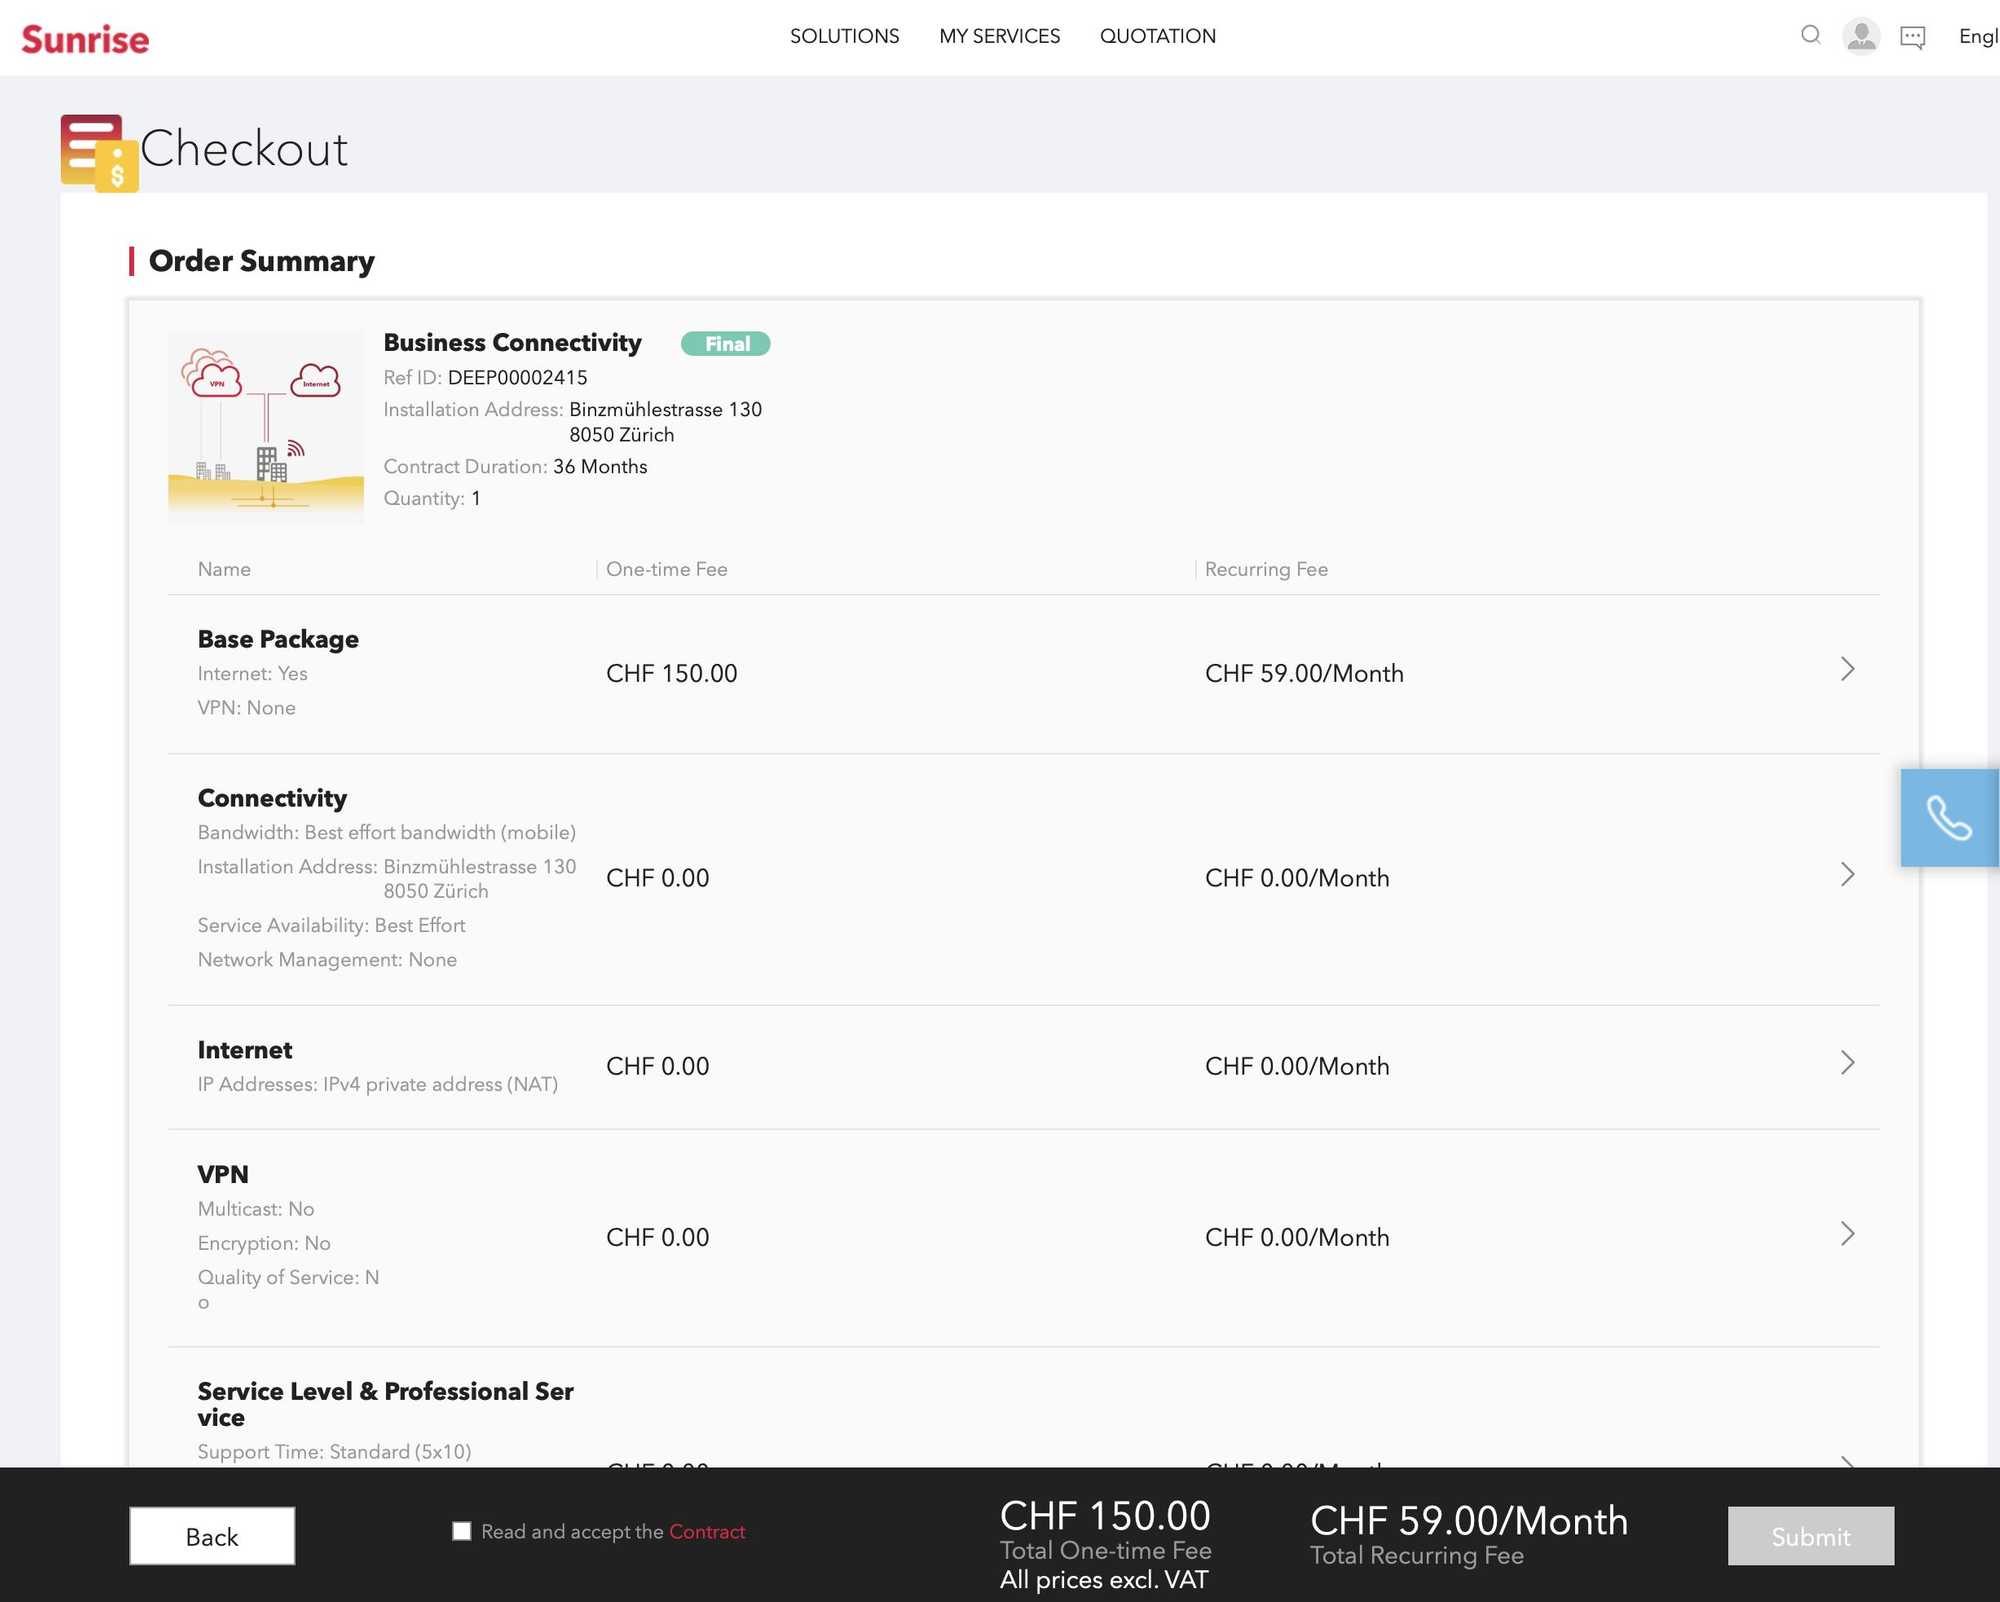Click the blue phone call widget

(x=1949, y=818)
